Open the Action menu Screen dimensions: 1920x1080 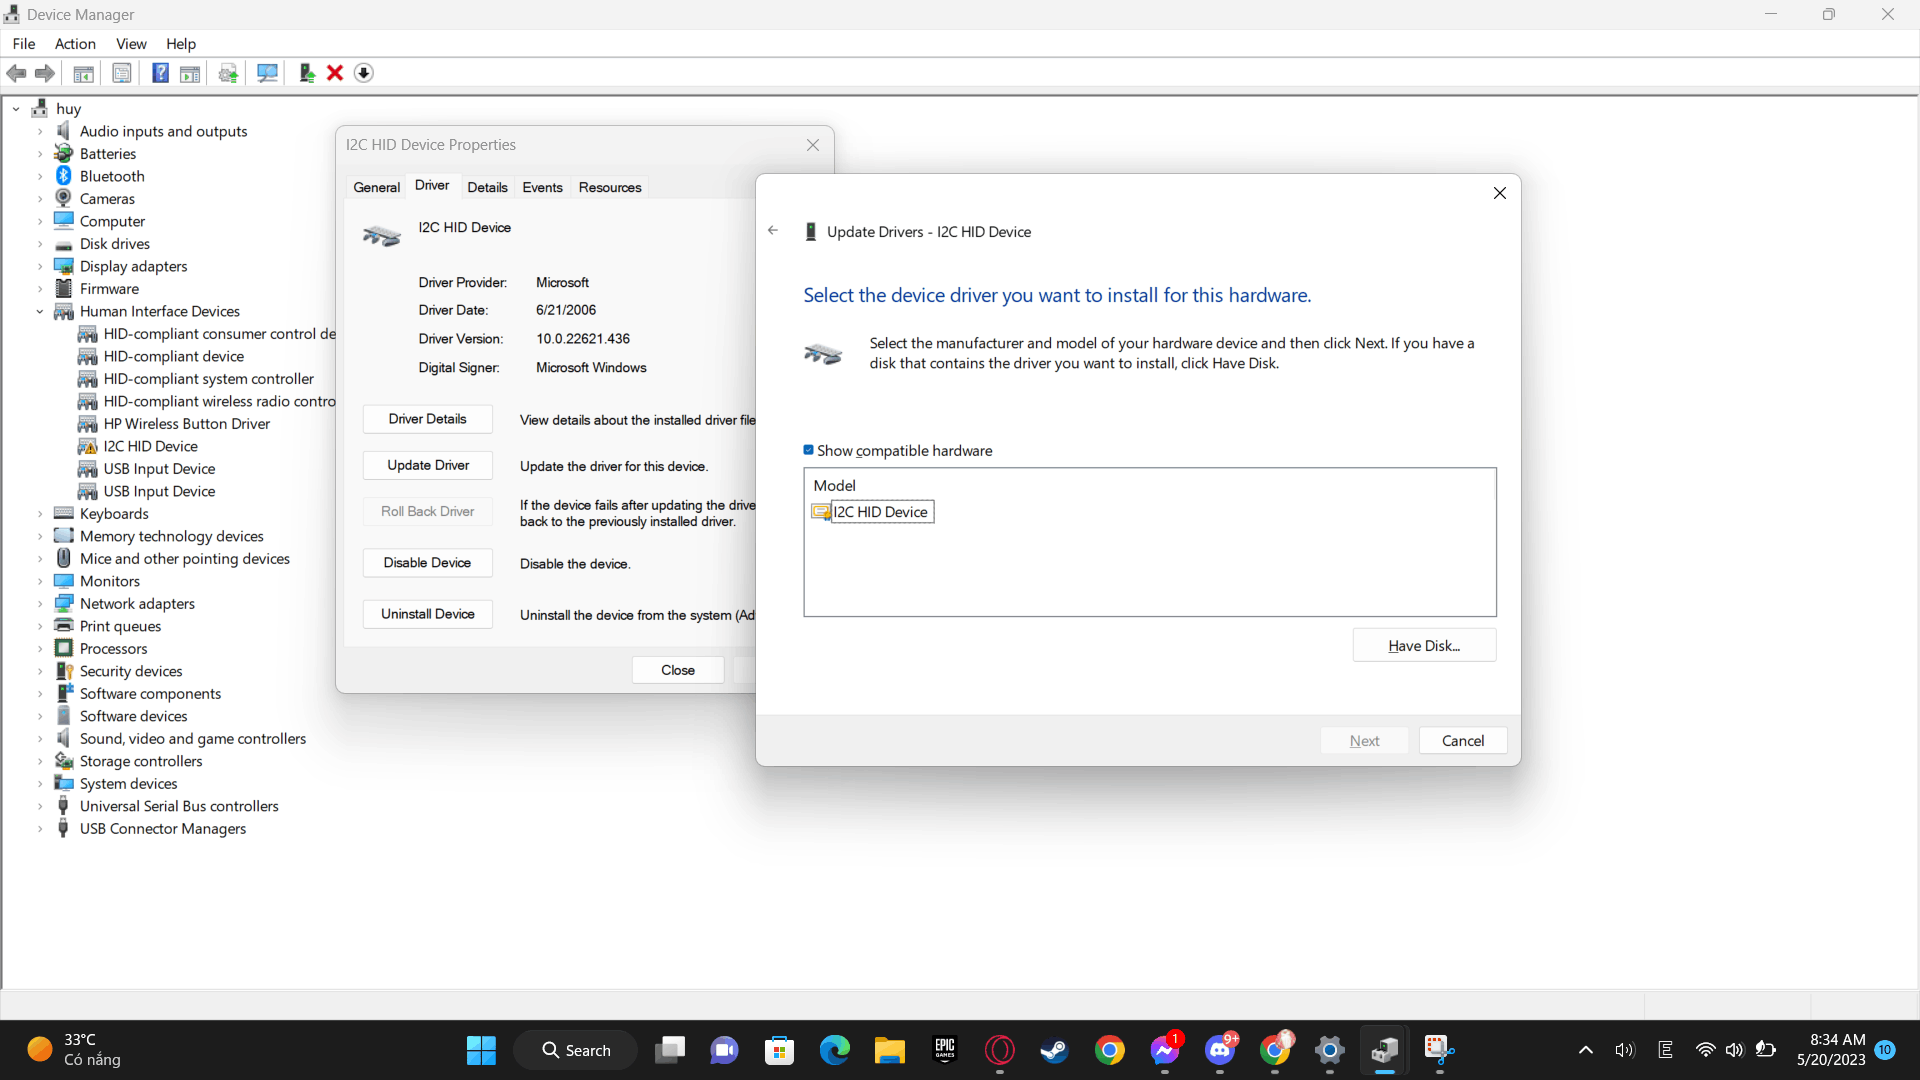click(75, 43)
